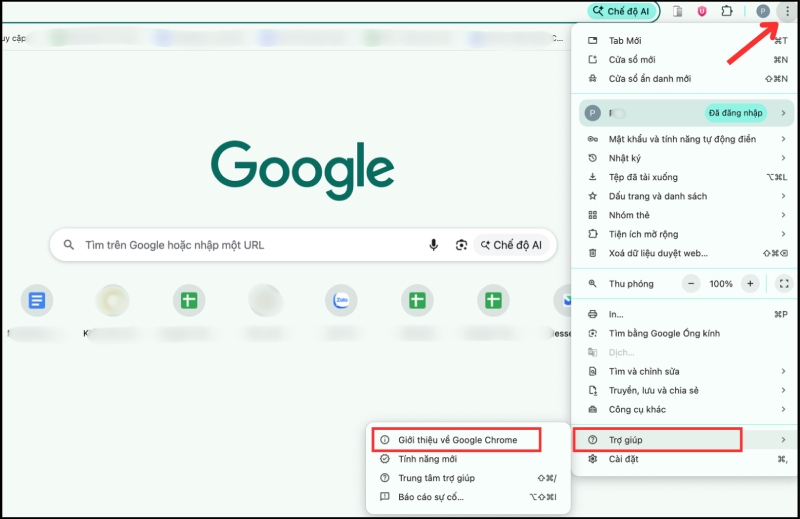The image size is (800, 519).
Task: Decrease zoom with the minus button
Action: pyautogui.click(x=691, y=284)
